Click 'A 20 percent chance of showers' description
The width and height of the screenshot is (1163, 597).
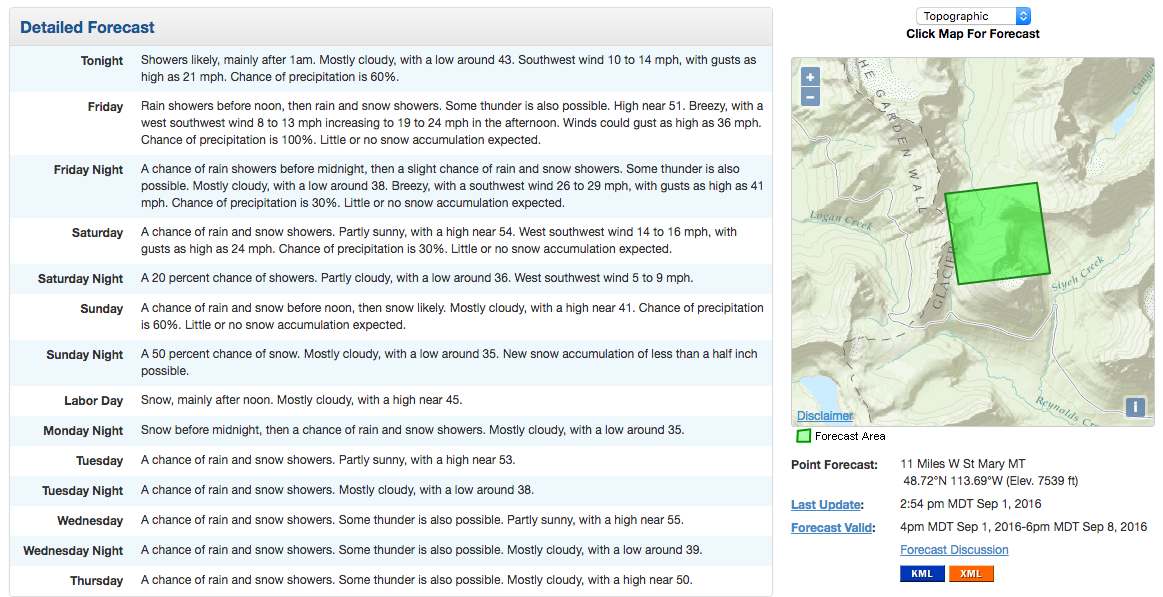click(417, 278)
